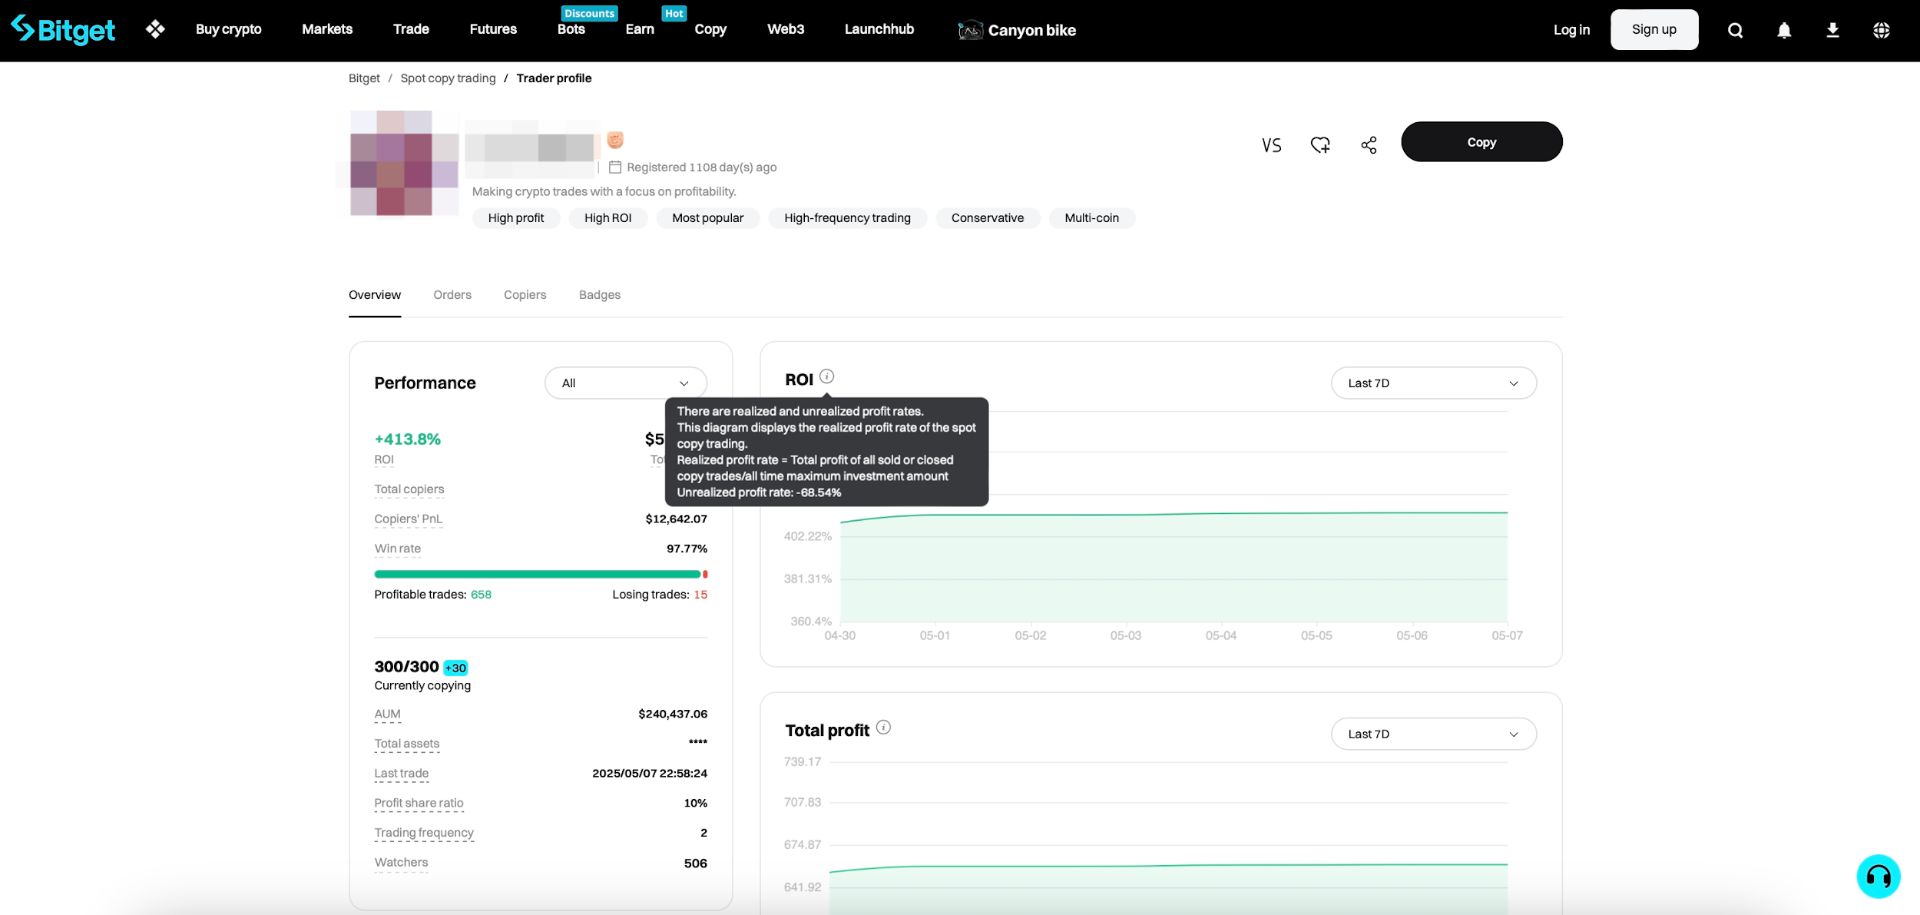Viewport: 1920px width, 915px height.
Task: Click the AUM label
Action: point(387,714)
